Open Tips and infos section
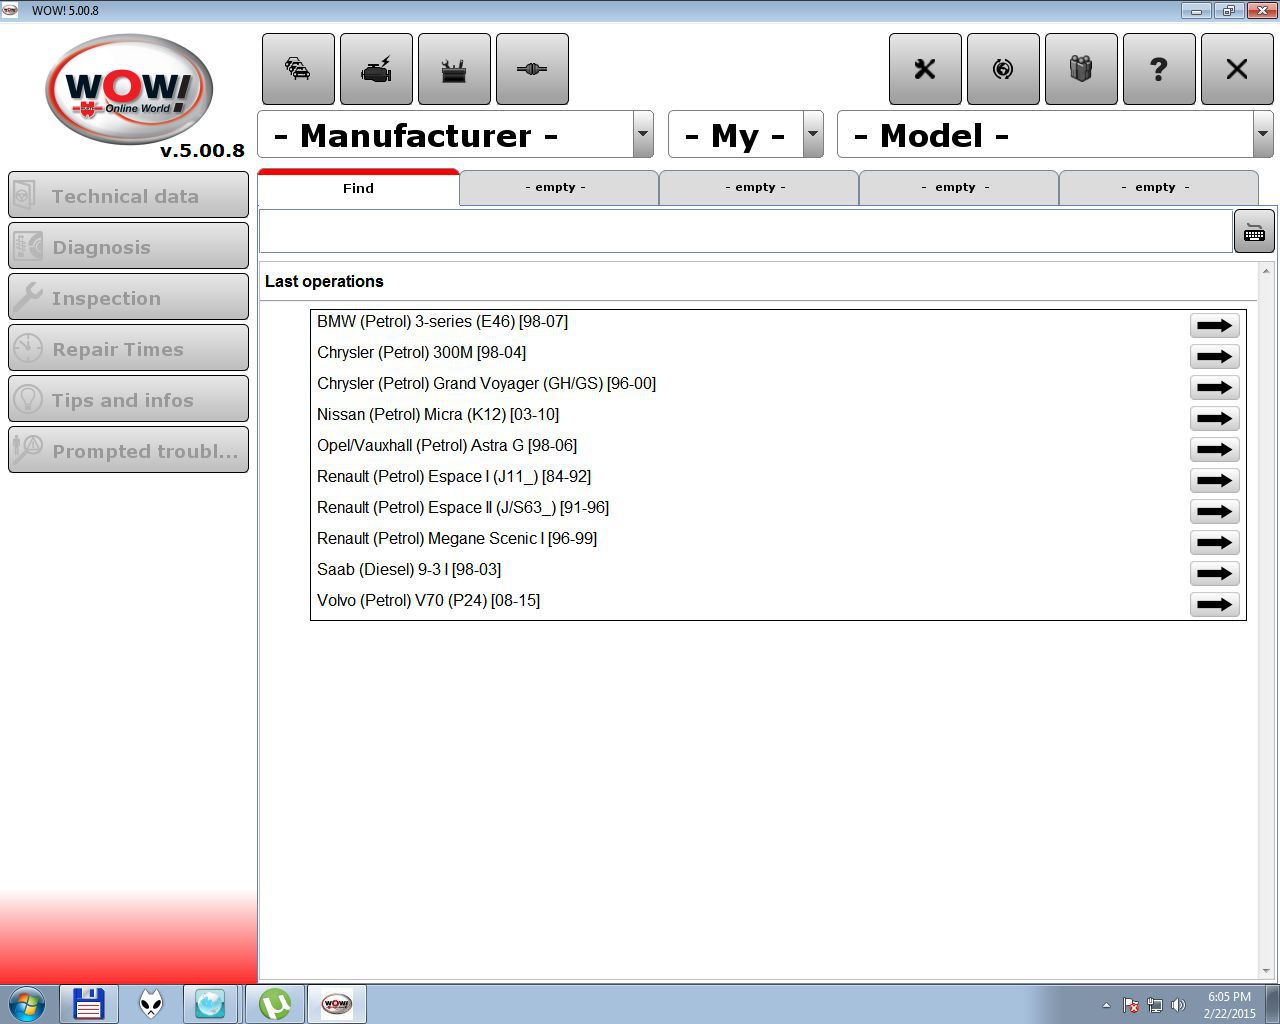 tap(128, 399)
